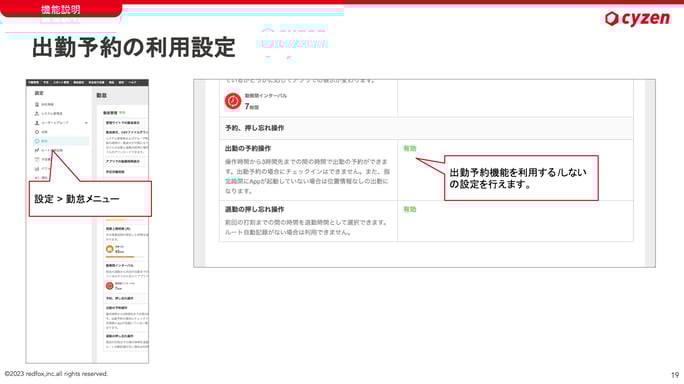Click the 機能説明 label at the top left
This screenshot has width=684, height=384.
pyautogui.click(x=61, y=9)
